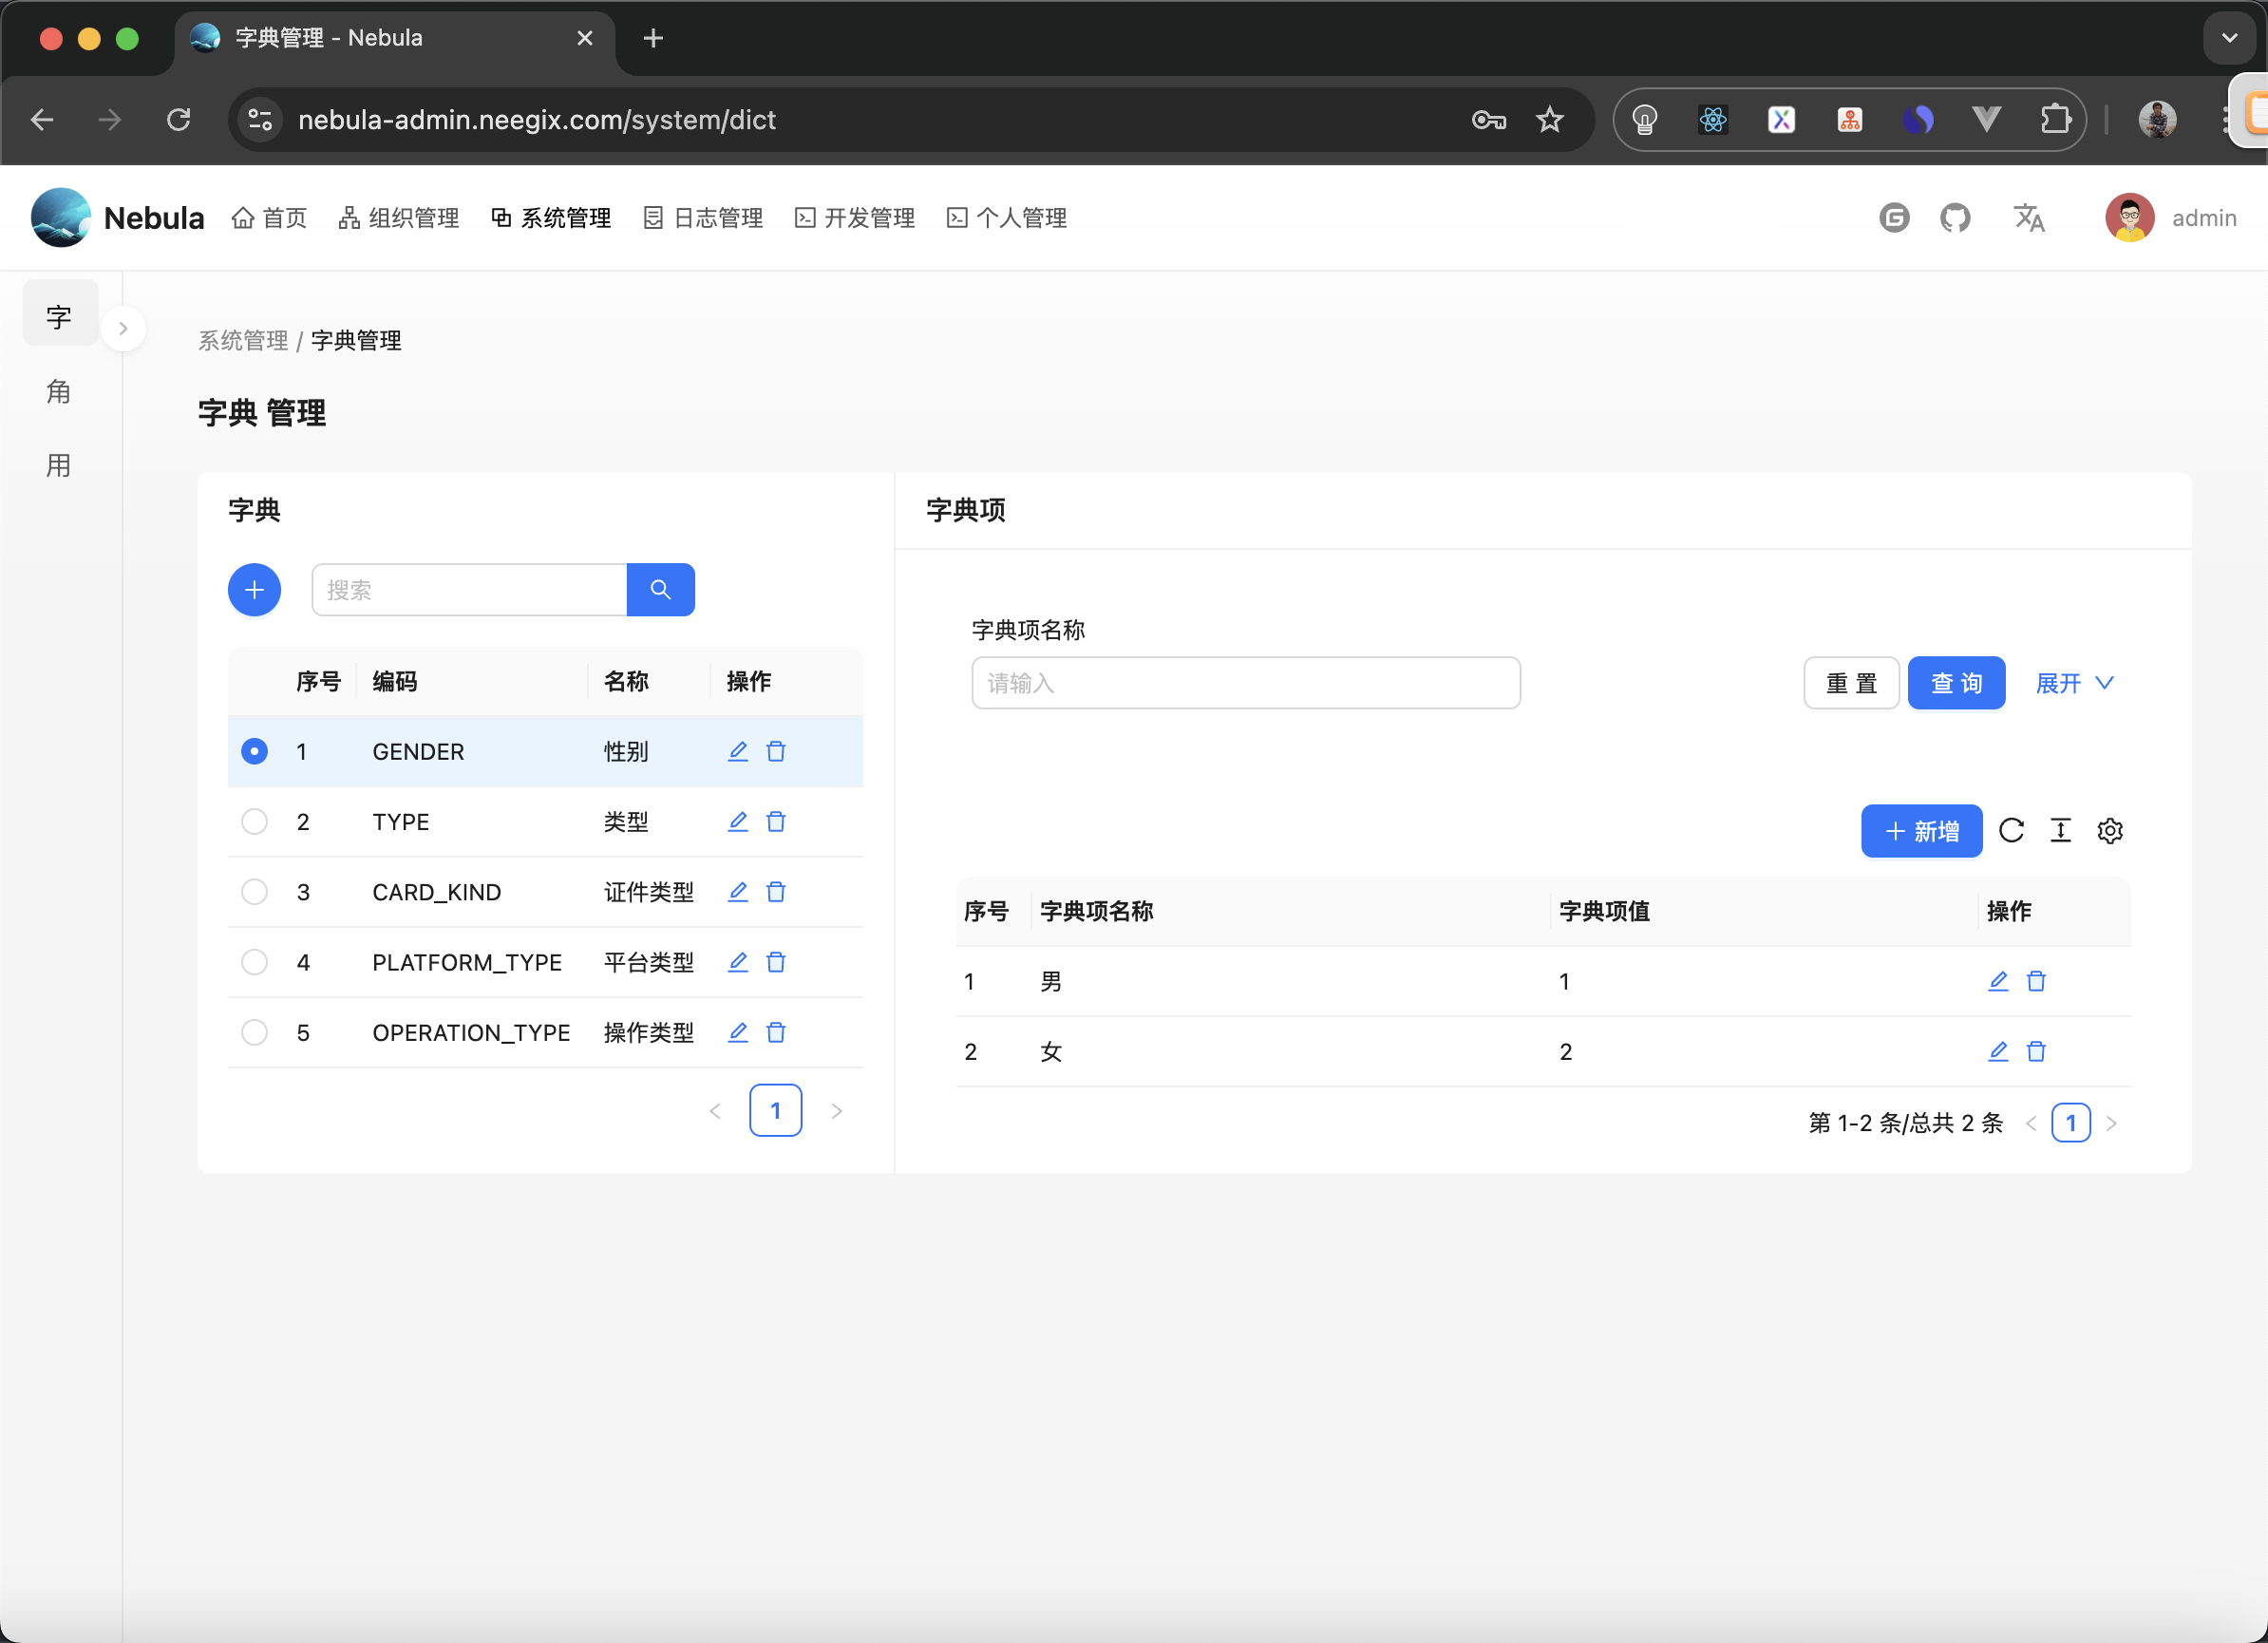Open the browser tab search dropdown
This screenshot has height=1643, width=2268.
click(2228, 38)
